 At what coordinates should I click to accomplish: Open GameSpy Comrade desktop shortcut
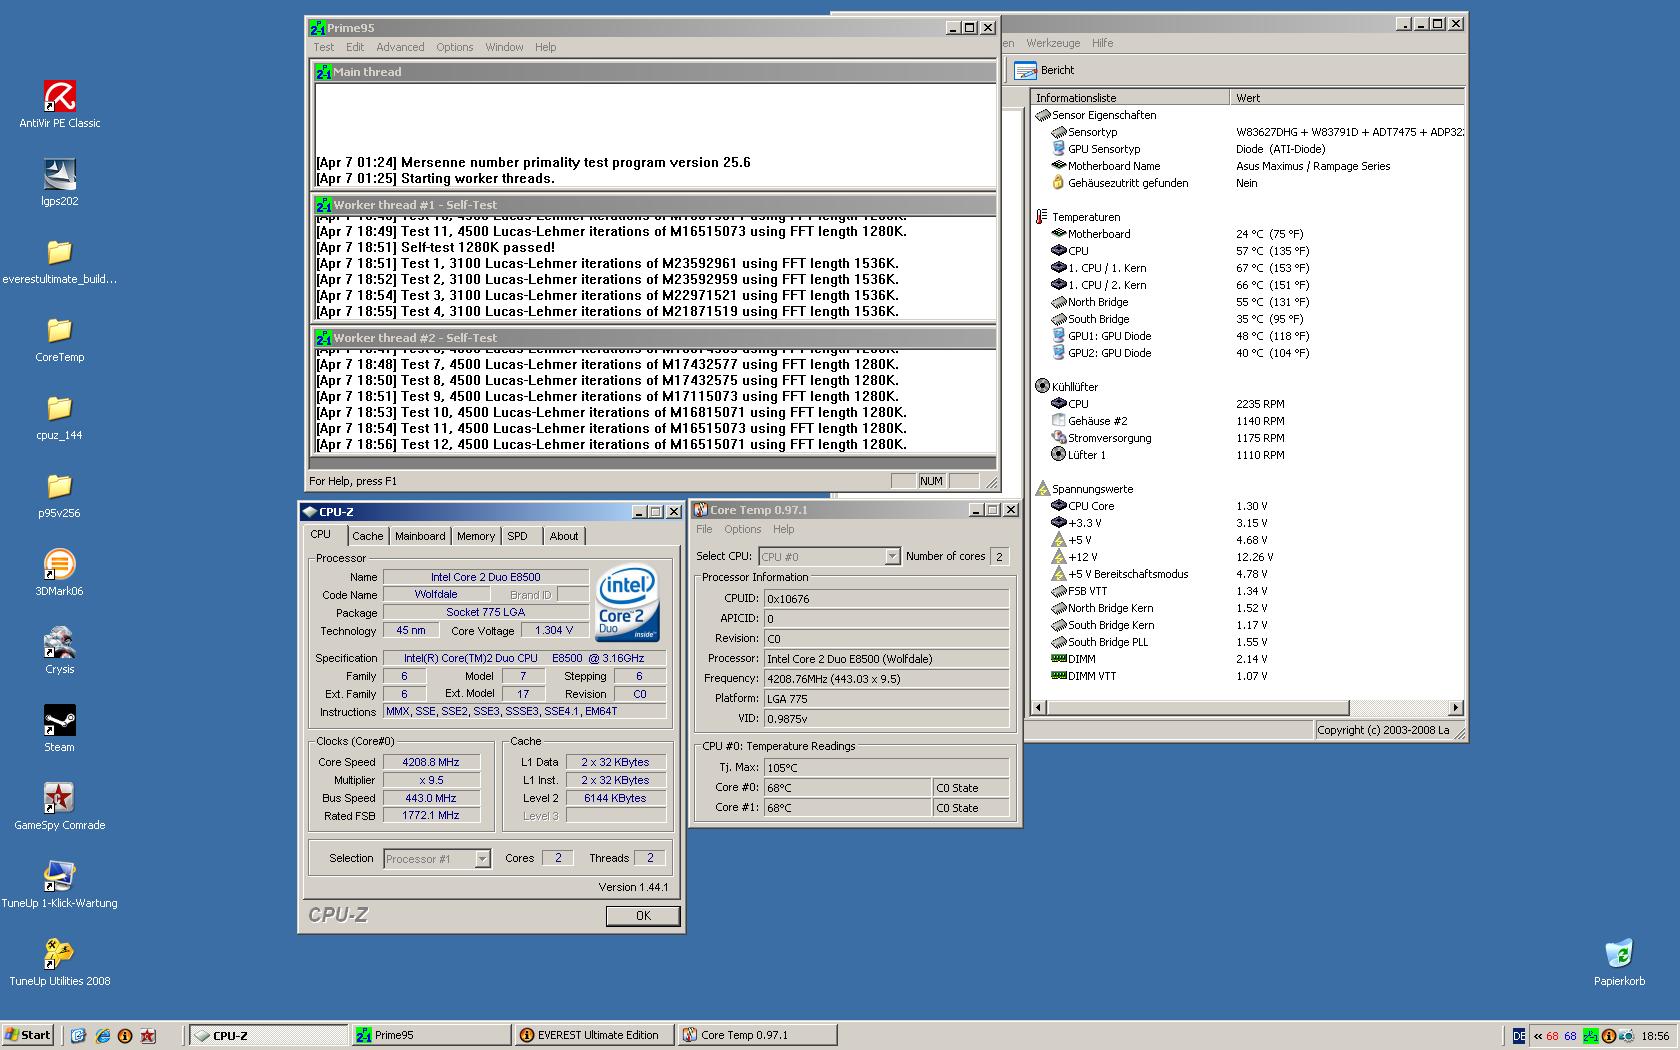point(59,799)
